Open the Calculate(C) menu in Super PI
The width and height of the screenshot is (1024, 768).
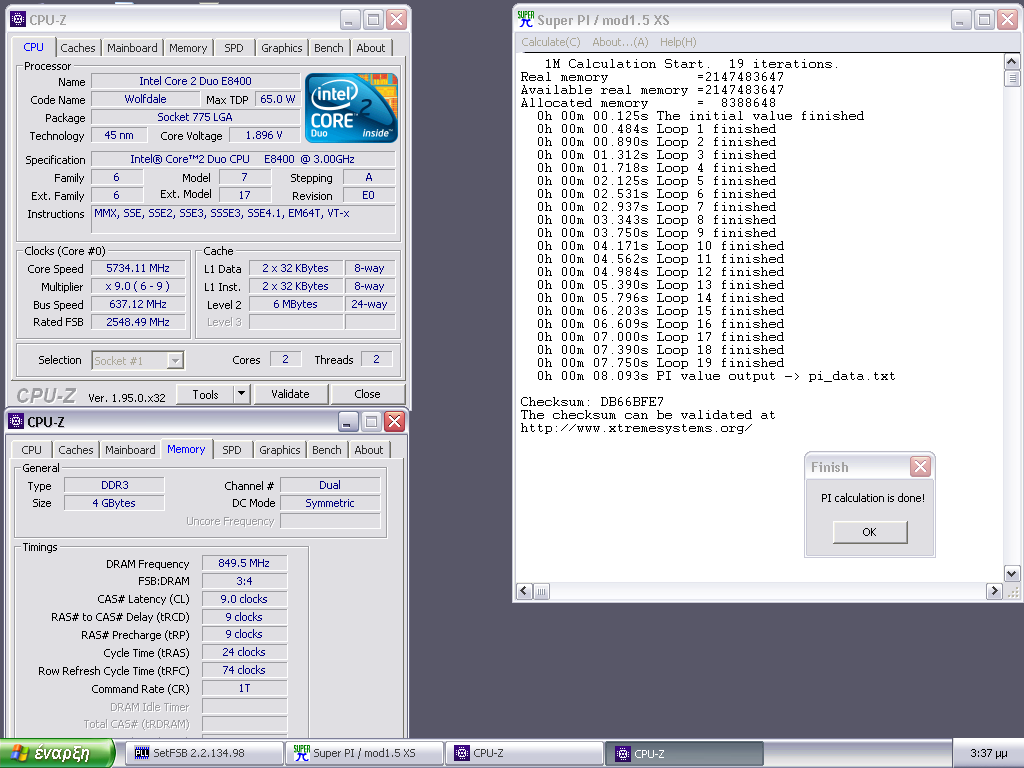tap(551, 42)
